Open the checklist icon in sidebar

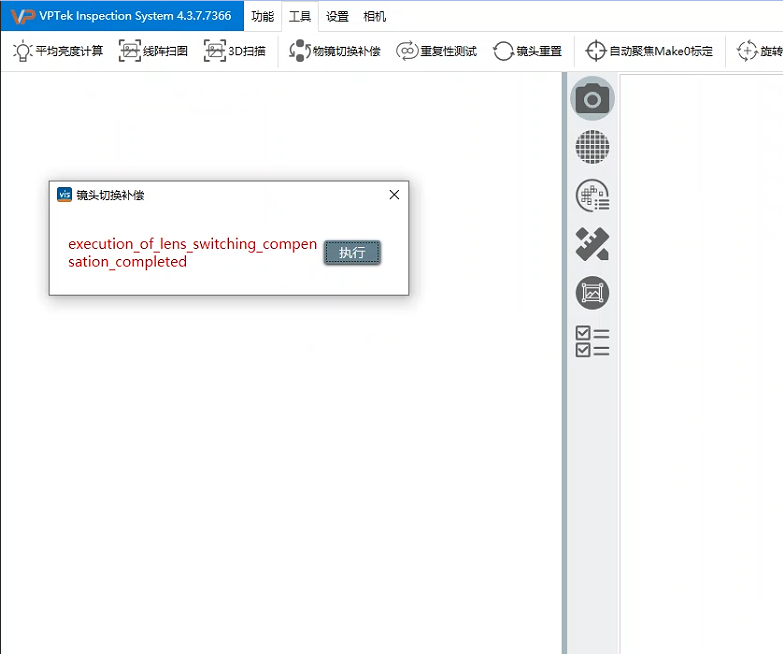pos(592,341)
